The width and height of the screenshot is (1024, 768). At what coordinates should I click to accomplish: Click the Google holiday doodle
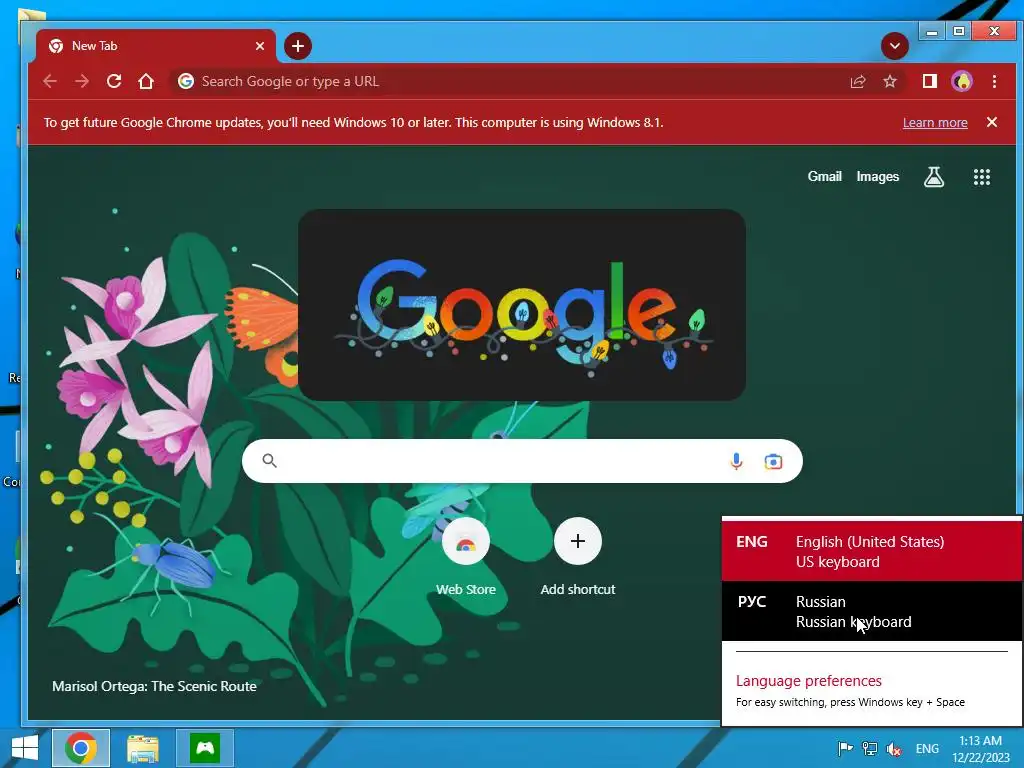[x=522, y=304]
